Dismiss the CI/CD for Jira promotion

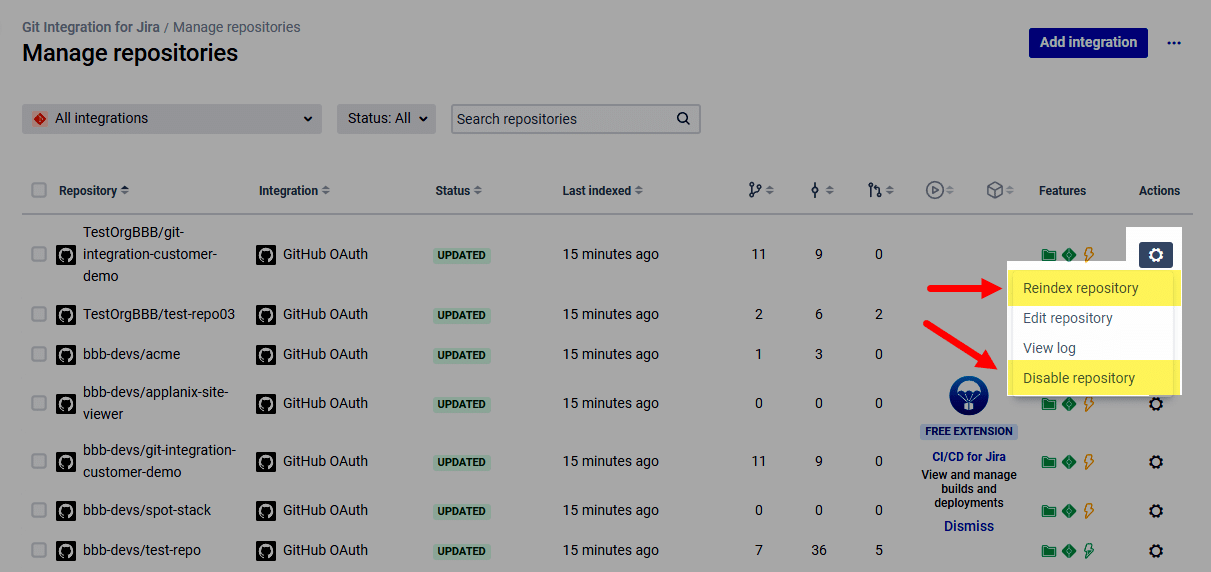click(x=969, y=526)
